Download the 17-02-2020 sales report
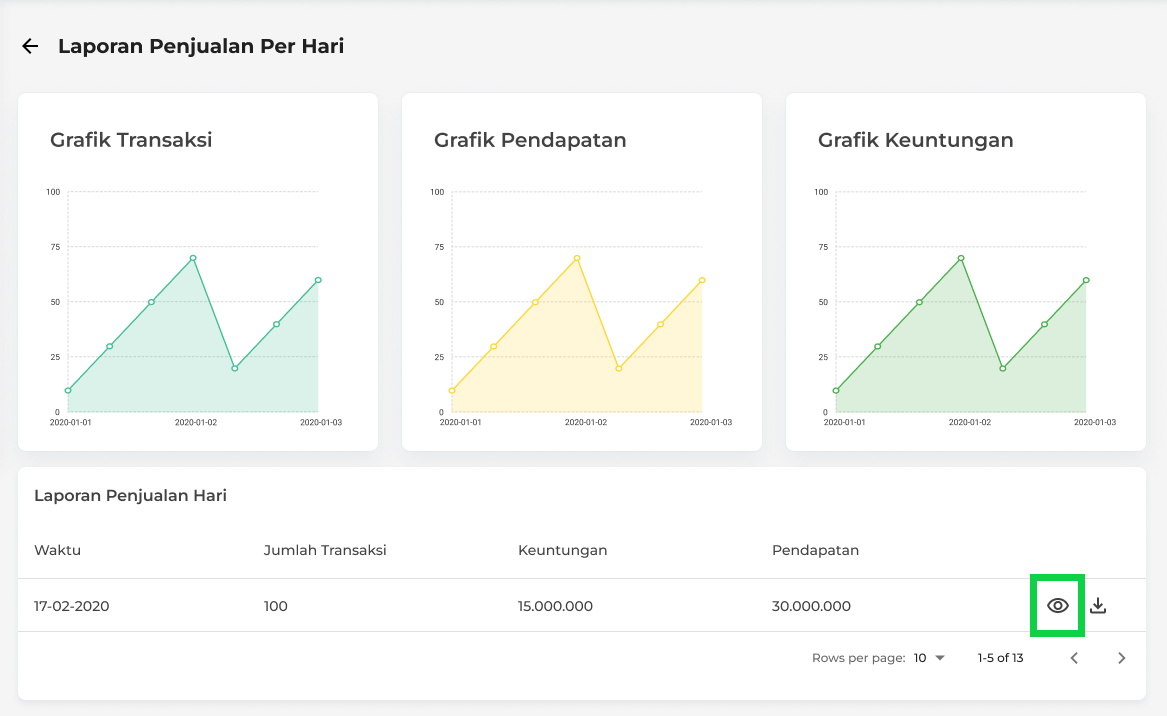Image resolution: width=1167 pixels, height=716 pixels. [1098, 605]
